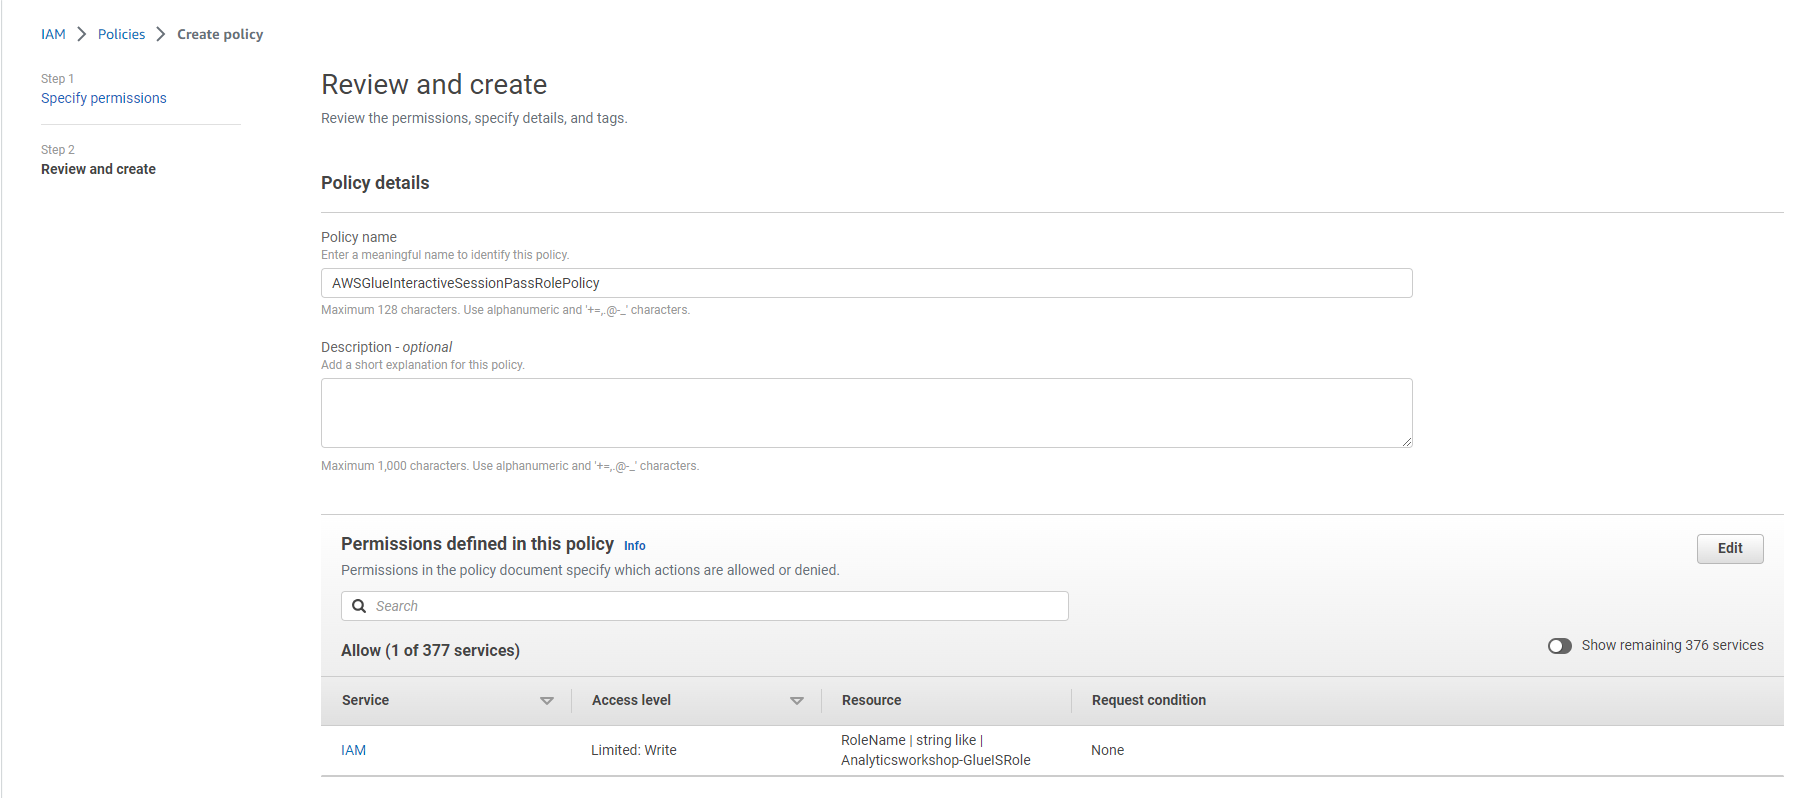Toggle Show remaining 376 services

[1559, 646]
